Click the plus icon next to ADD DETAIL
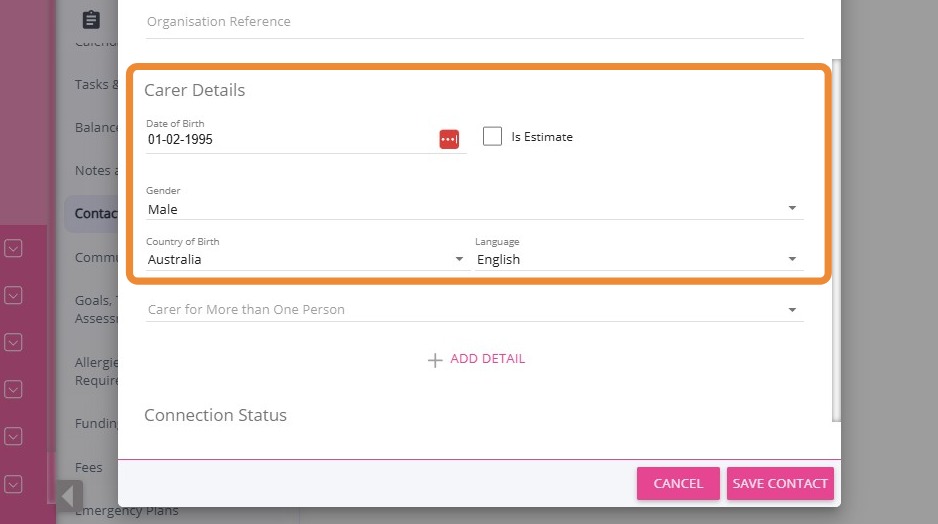938x524 pixels. pyautogui.click(x=435, y=360)
